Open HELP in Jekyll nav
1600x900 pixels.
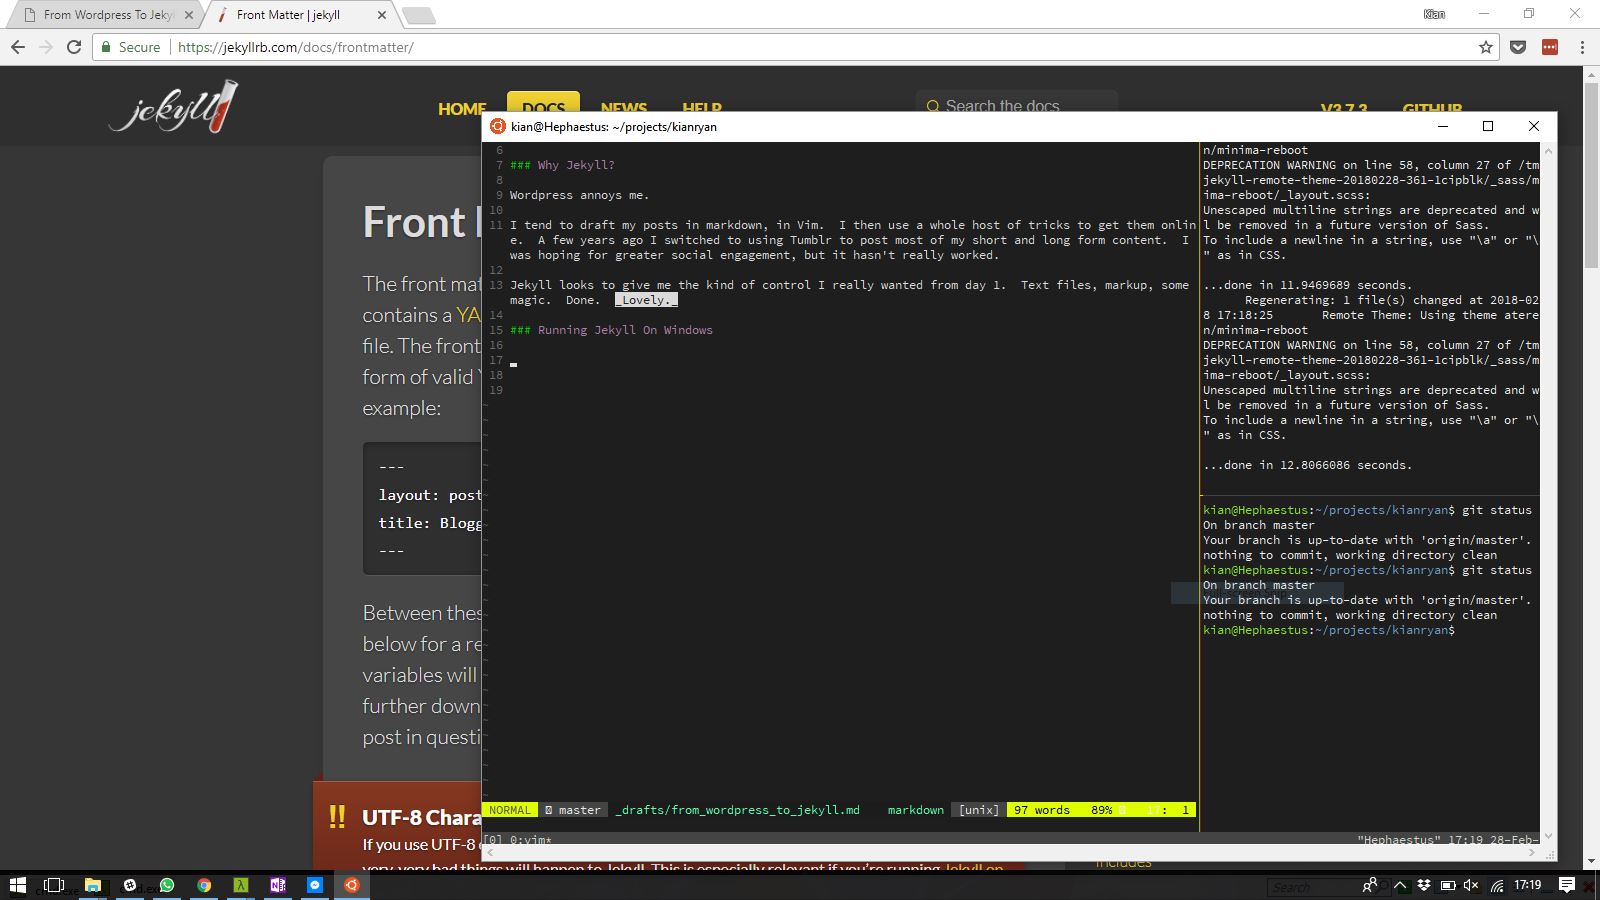702,107
